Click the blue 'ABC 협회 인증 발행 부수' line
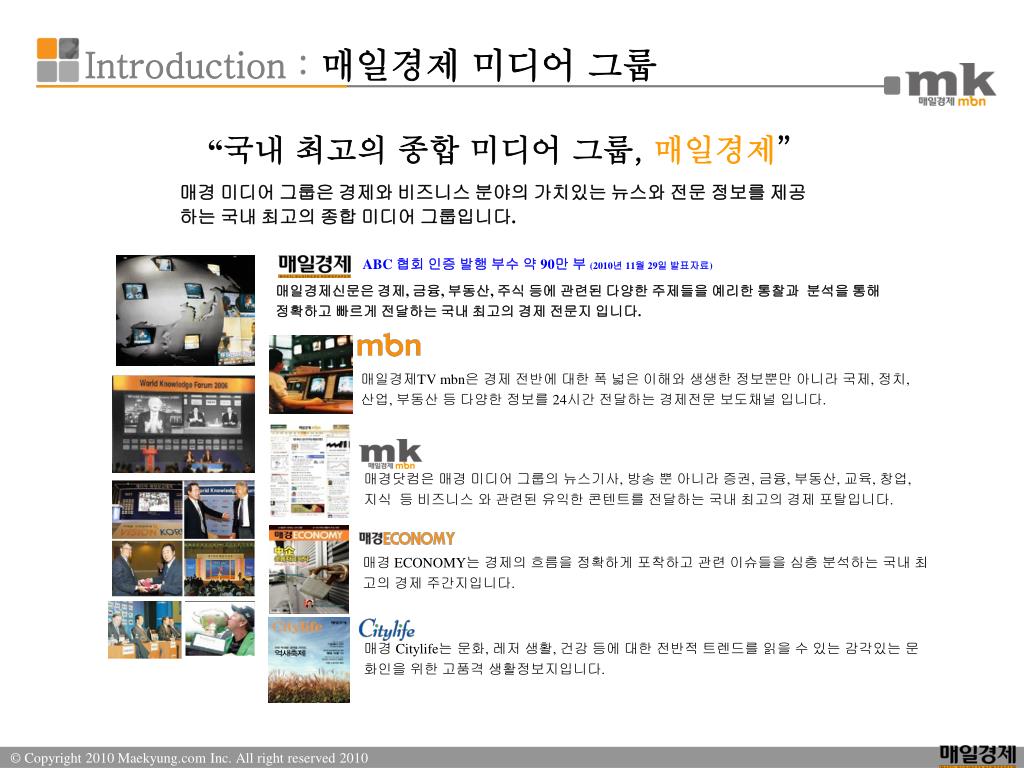 (474, 264)
